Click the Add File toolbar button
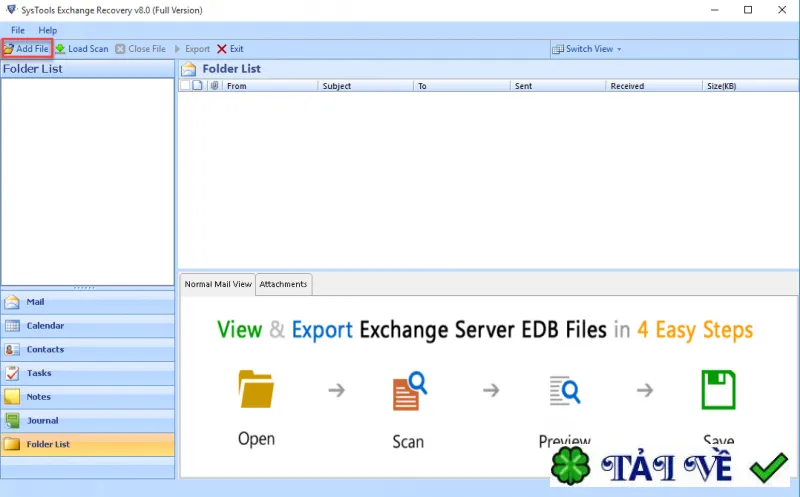800x497 pixels. (27, 49)
